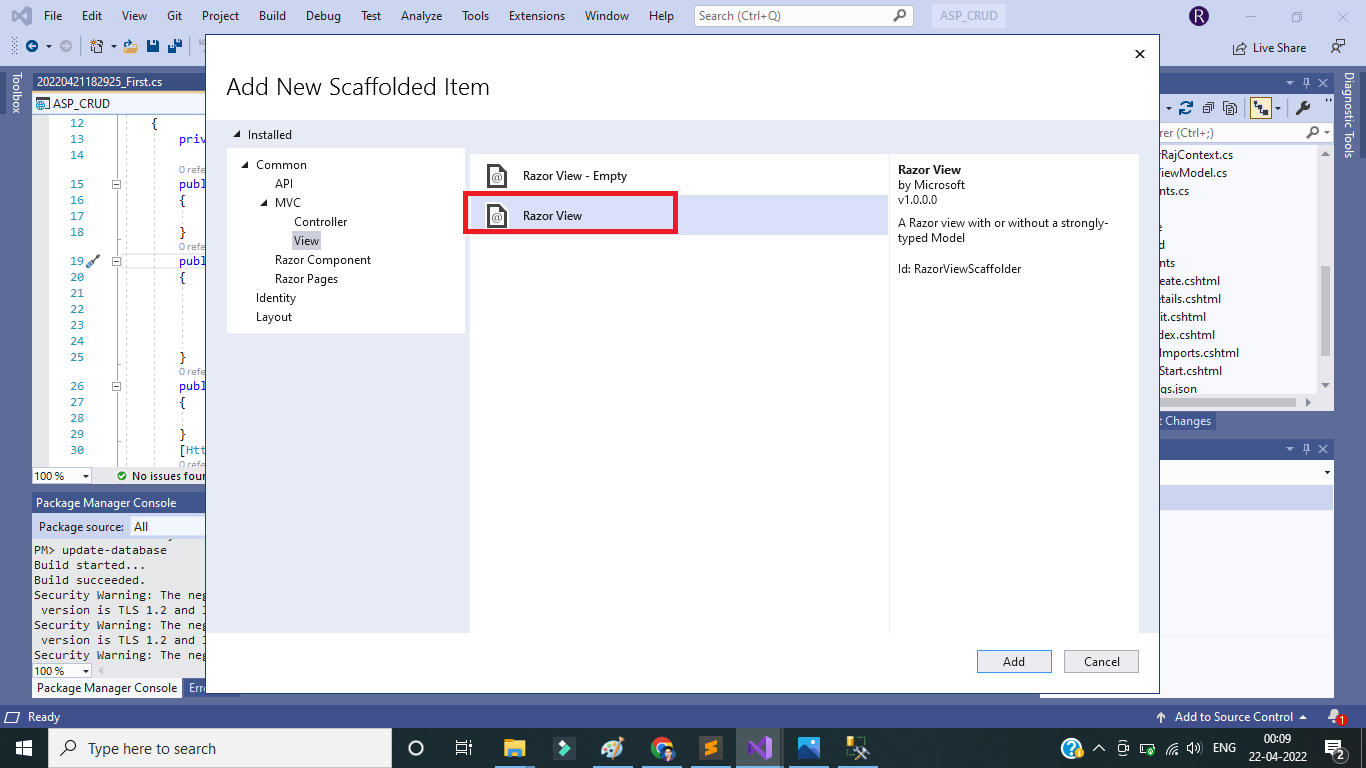The height and width of the screenshot is (768, 1366).
Task: Select the Razor View - Empty template
Action: click(x=574, y=176)
